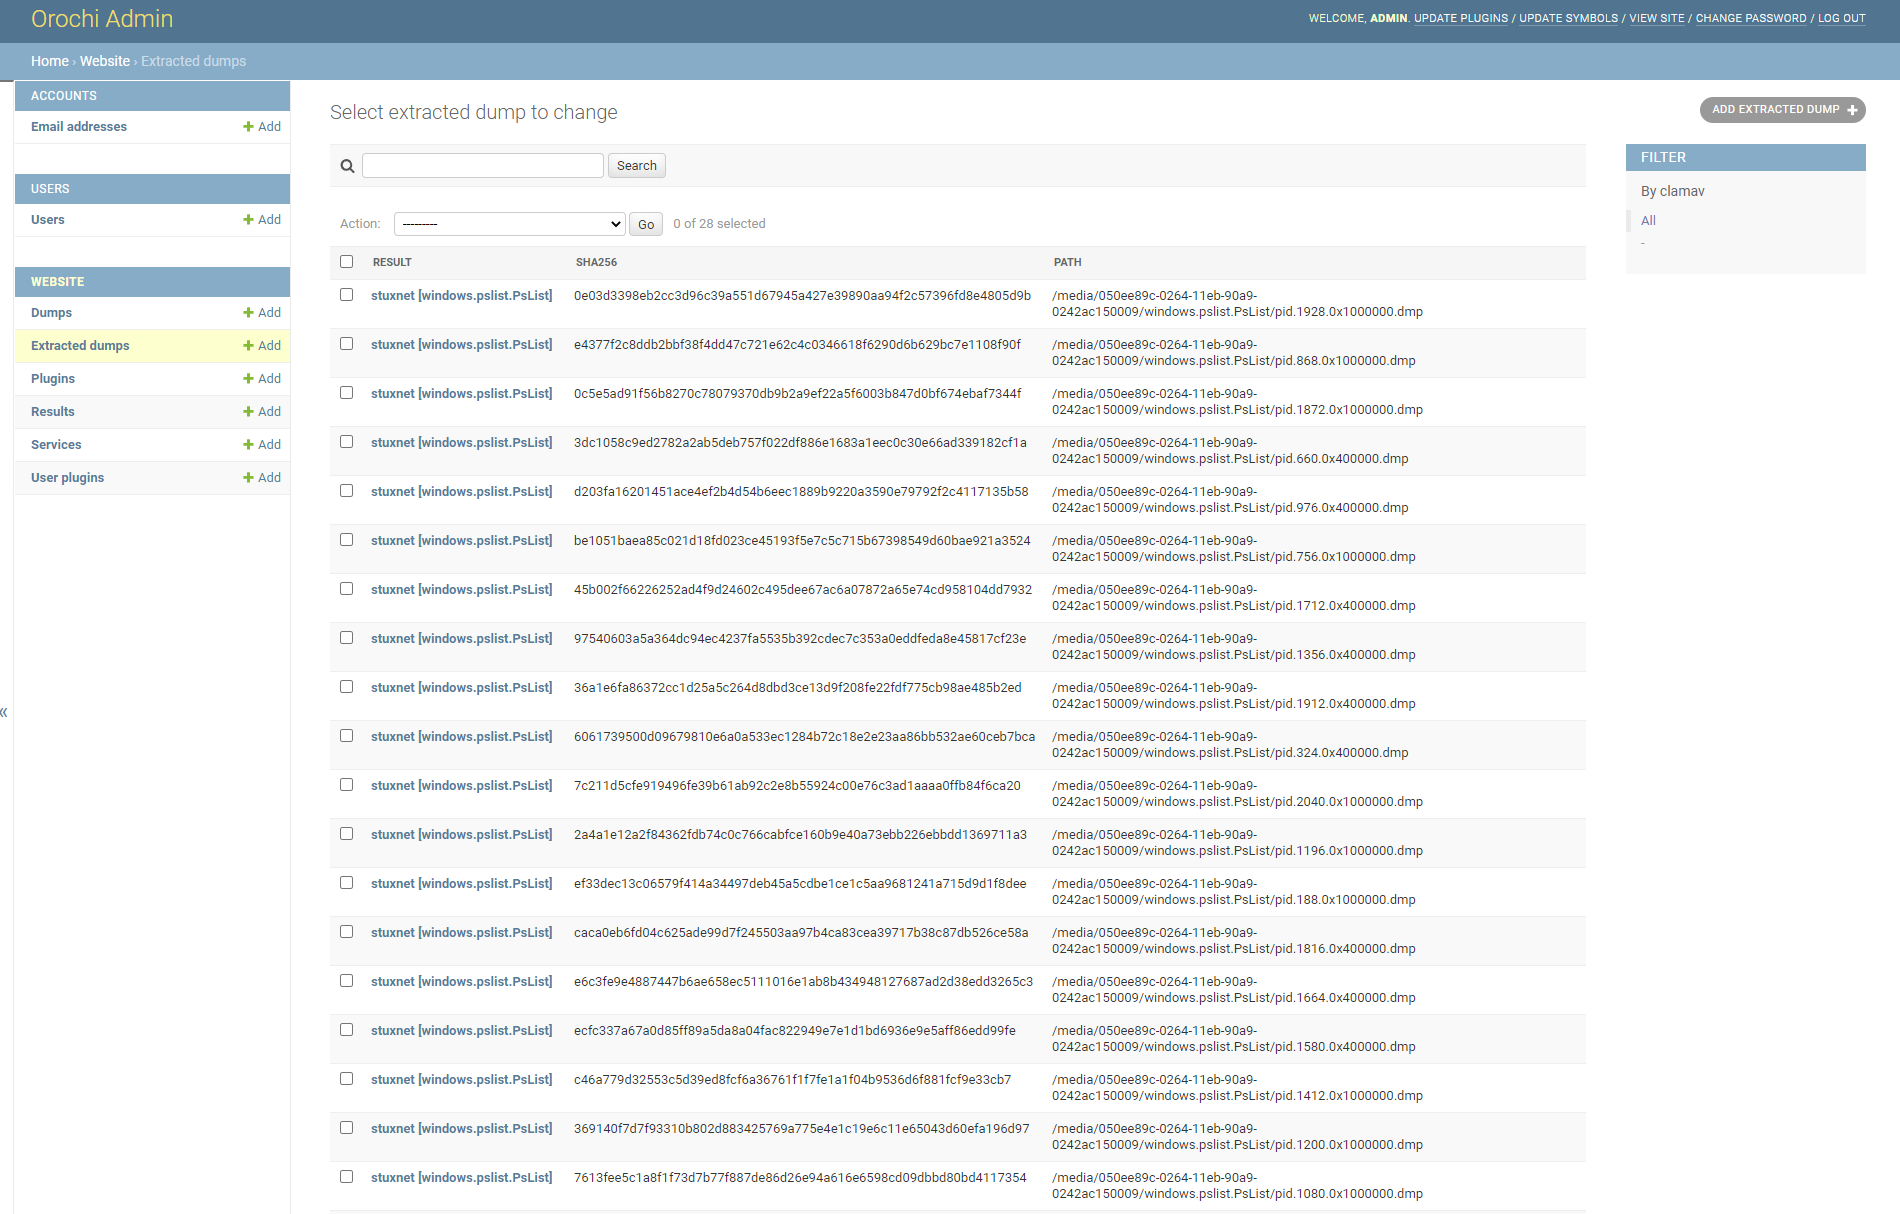Focus the search text field
Viewport: 1900px width, 1214px height.
(x=483, y=166)
